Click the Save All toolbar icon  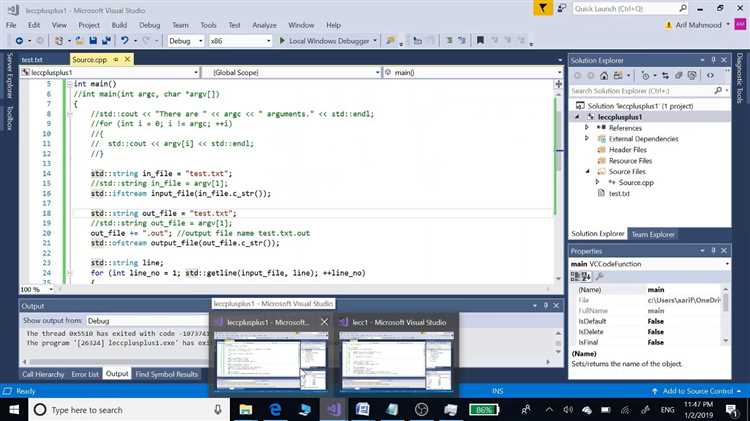click(106, 41)
